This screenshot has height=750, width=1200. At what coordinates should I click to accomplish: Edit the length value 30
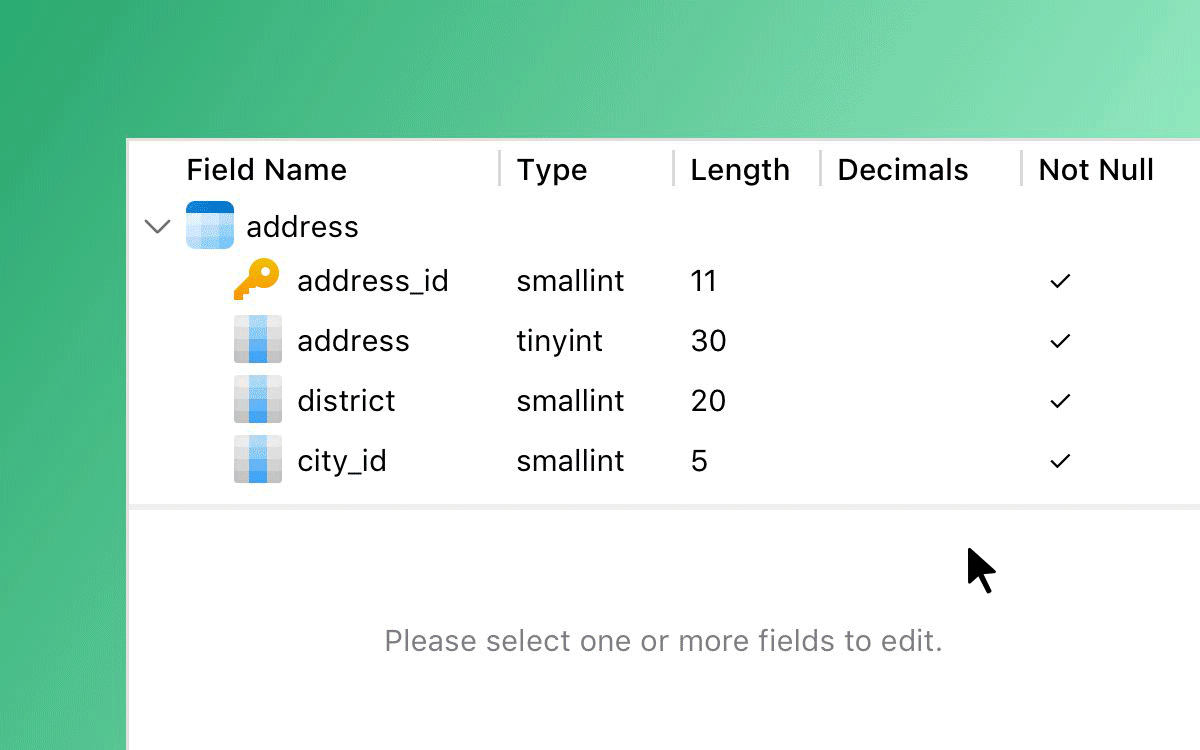pyautogui.click(x=708, y=341)
